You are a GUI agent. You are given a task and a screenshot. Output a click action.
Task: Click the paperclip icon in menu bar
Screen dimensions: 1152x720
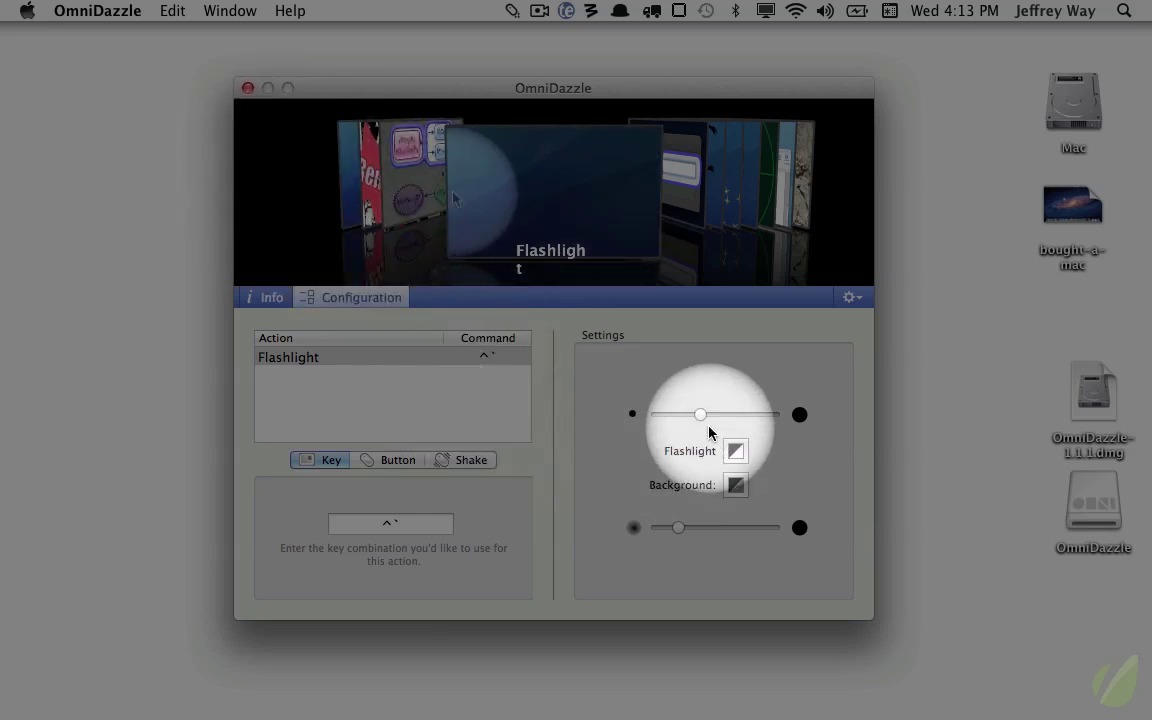(x=512, y=11)
